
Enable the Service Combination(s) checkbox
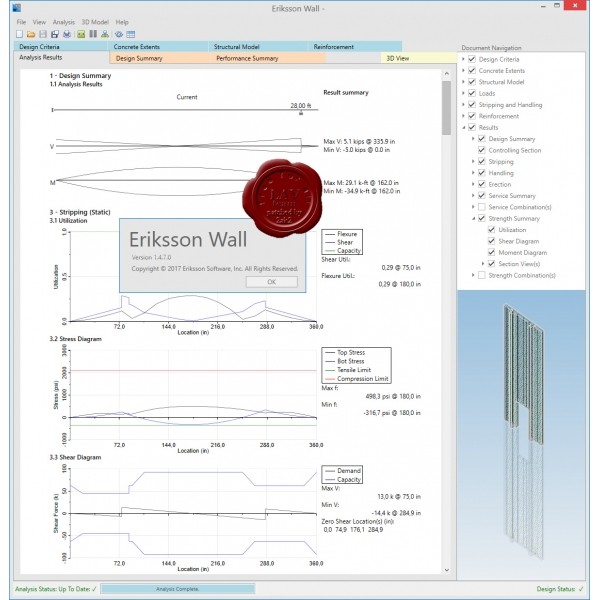click(482, 207)
